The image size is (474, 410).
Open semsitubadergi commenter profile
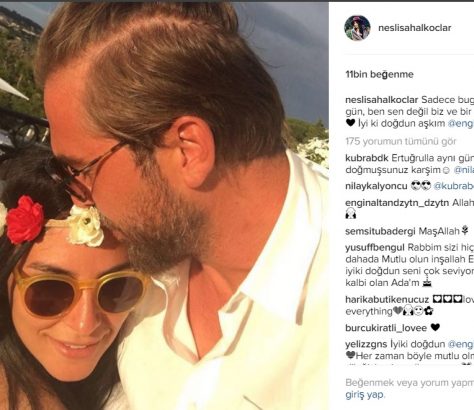380,231
